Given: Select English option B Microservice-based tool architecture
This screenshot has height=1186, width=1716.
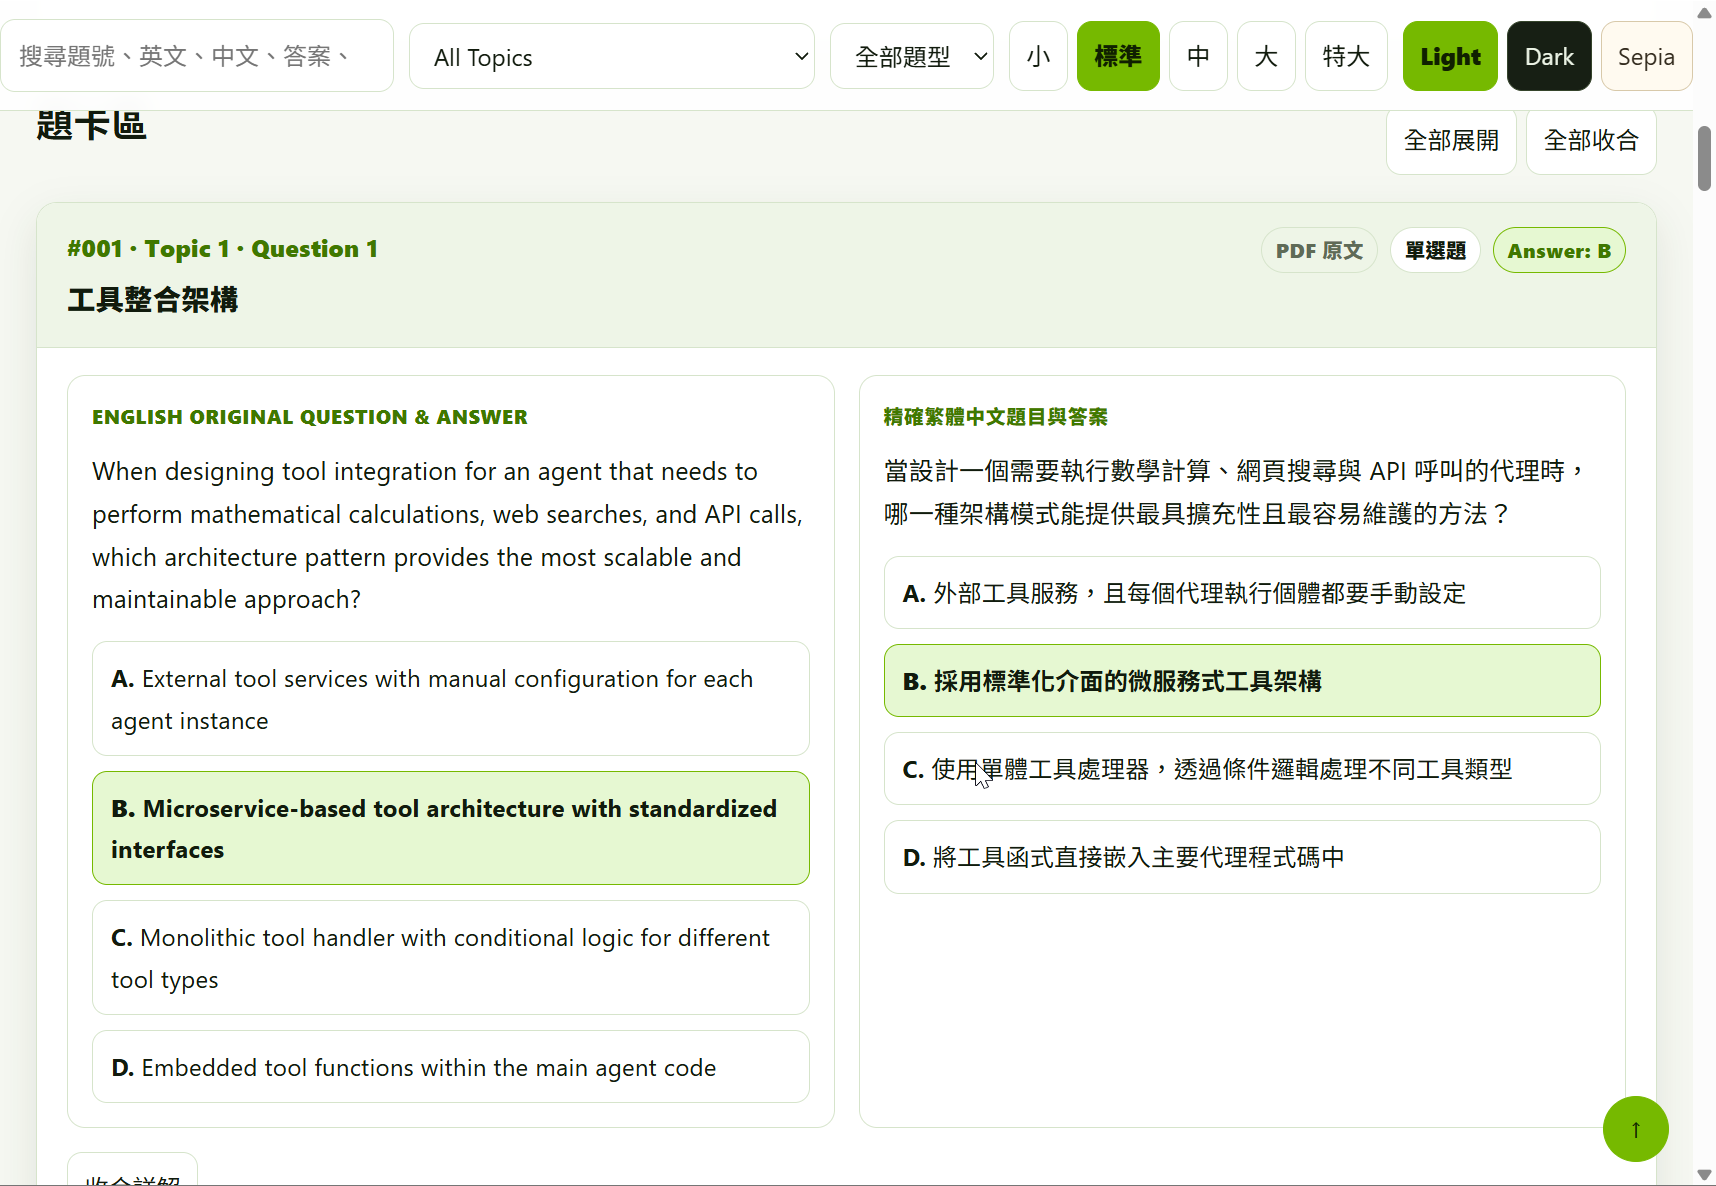Looking at the screenshot, I should [x=451, y=828].
